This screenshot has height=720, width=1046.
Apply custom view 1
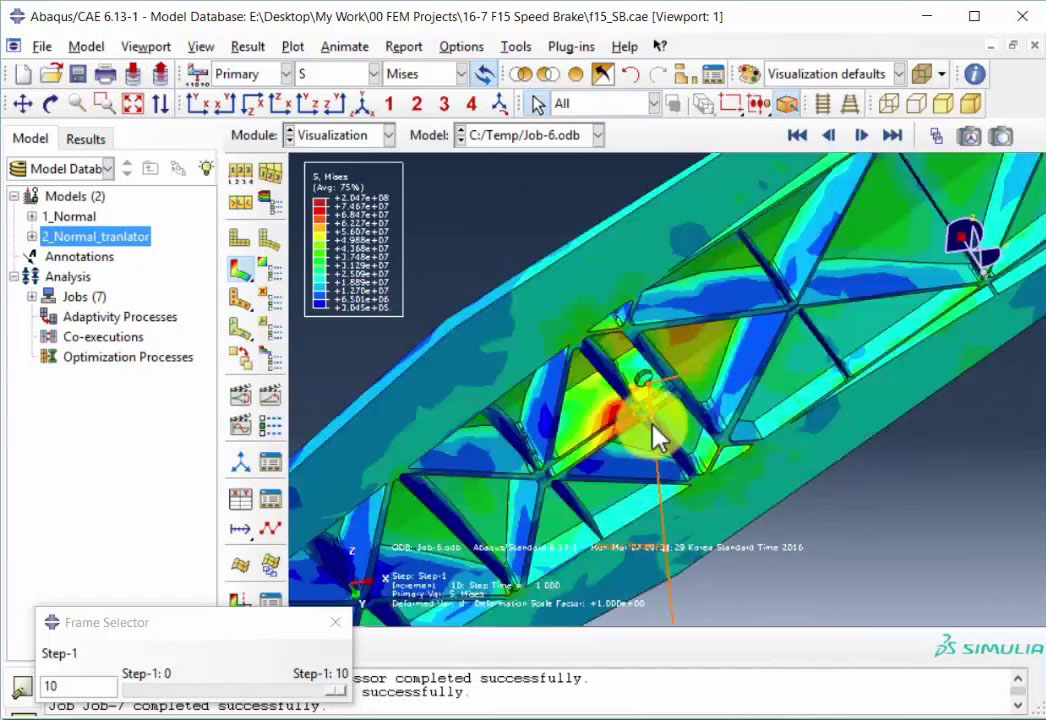(390, 103)
